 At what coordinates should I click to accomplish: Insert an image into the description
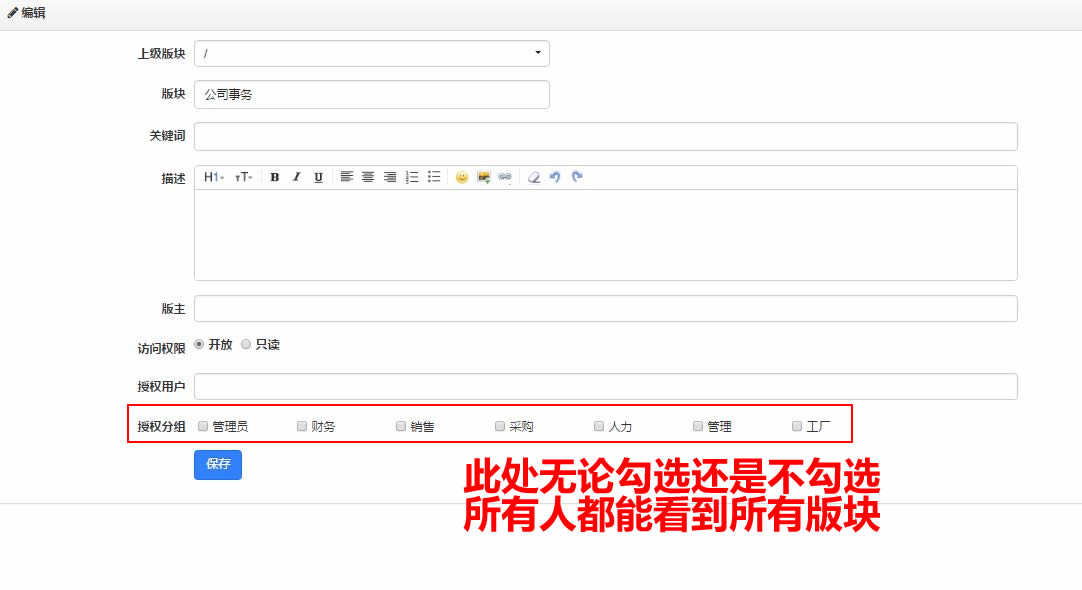pos(484,177)
